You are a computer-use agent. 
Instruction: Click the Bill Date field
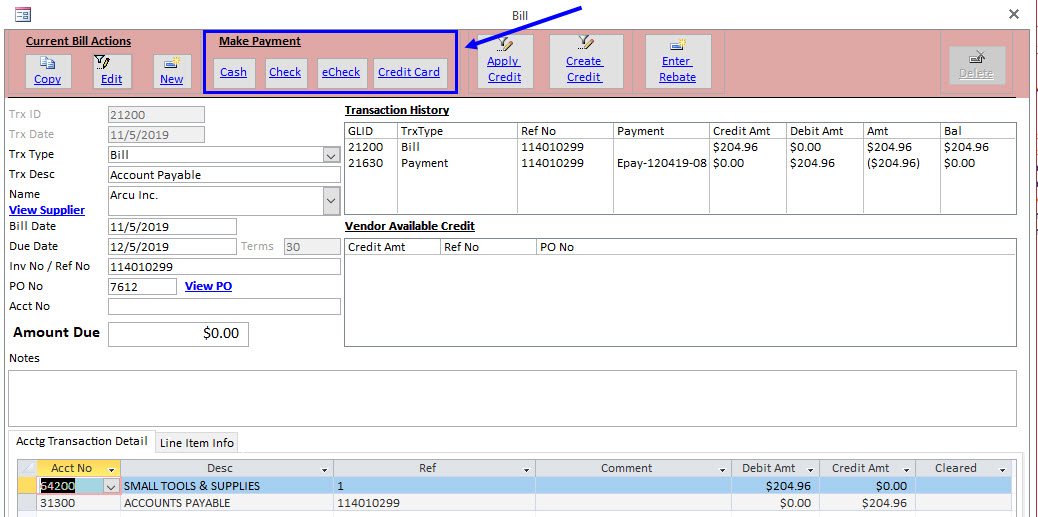tap(172, 226)
